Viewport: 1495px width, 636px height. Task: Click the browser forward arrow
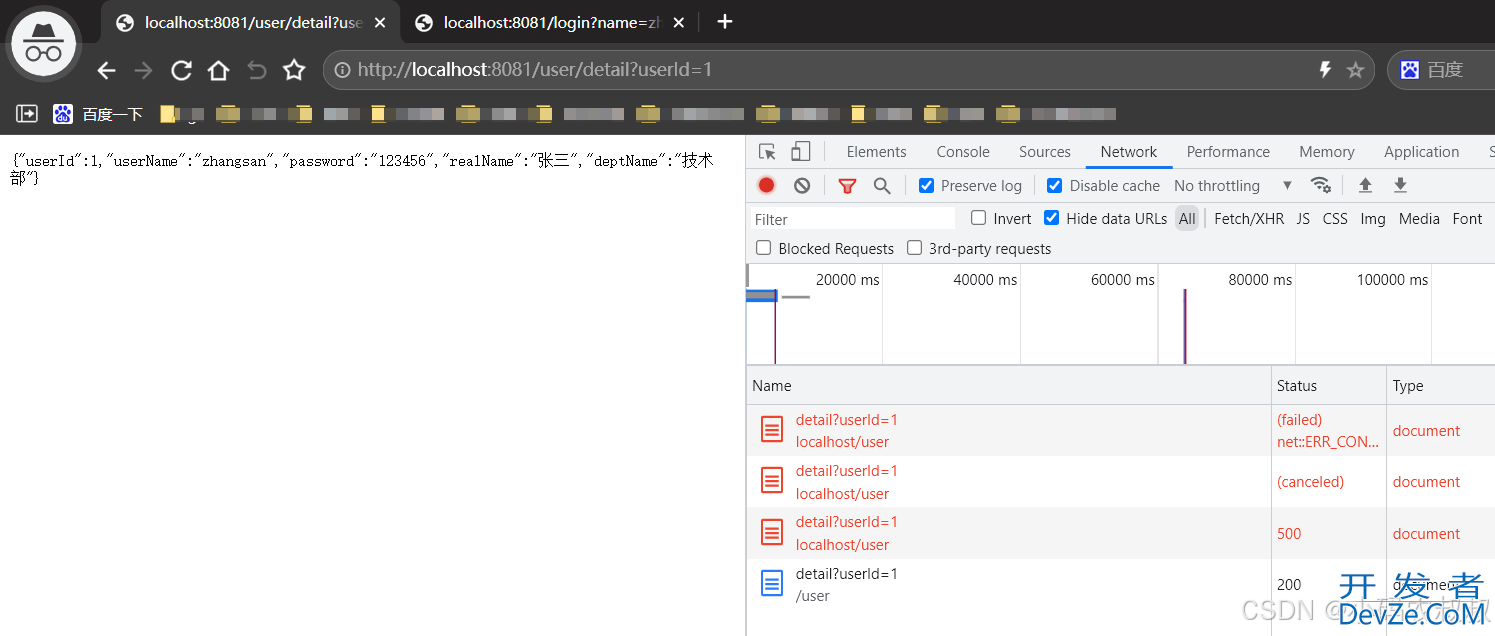(143, 70)
